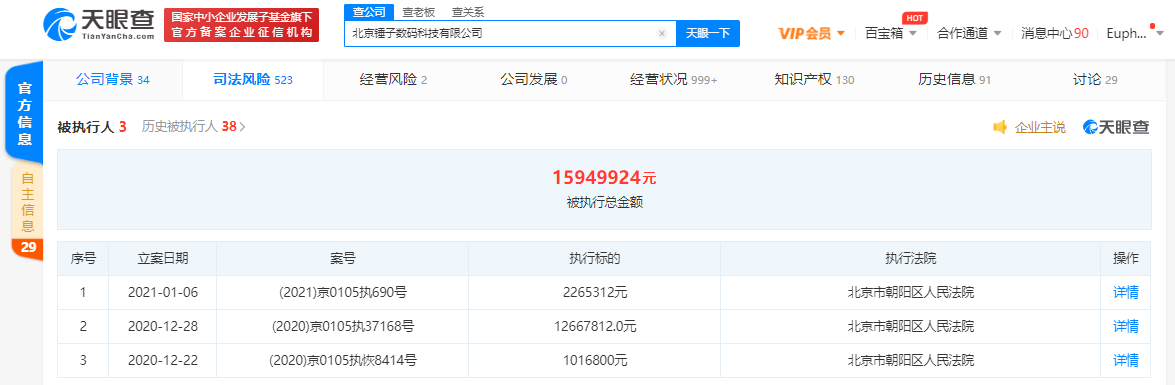The width and height of the screenshot is (1175, 385).
Task: Click case number (2020)京0105执37168号
Action: coord(342,327)
